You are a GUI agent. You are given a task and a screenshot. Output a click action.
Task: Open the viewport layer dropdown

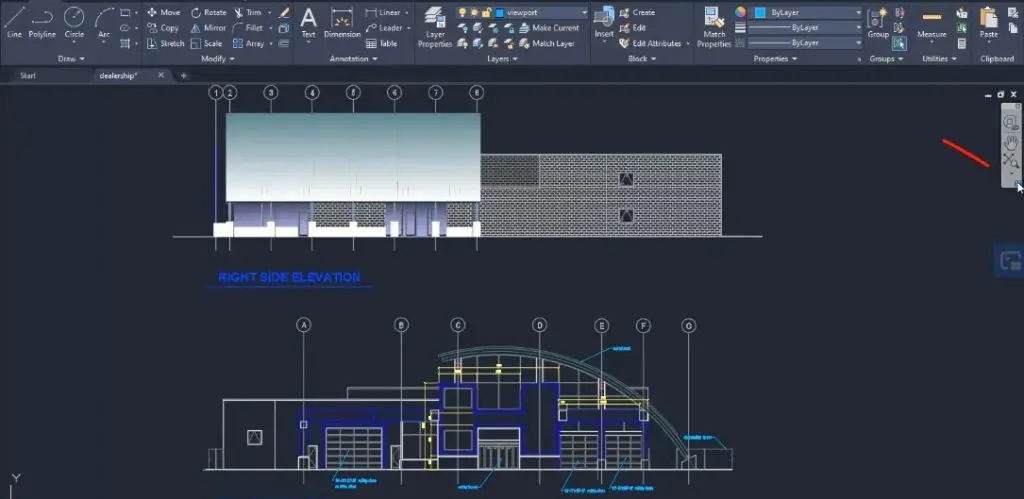541,12
